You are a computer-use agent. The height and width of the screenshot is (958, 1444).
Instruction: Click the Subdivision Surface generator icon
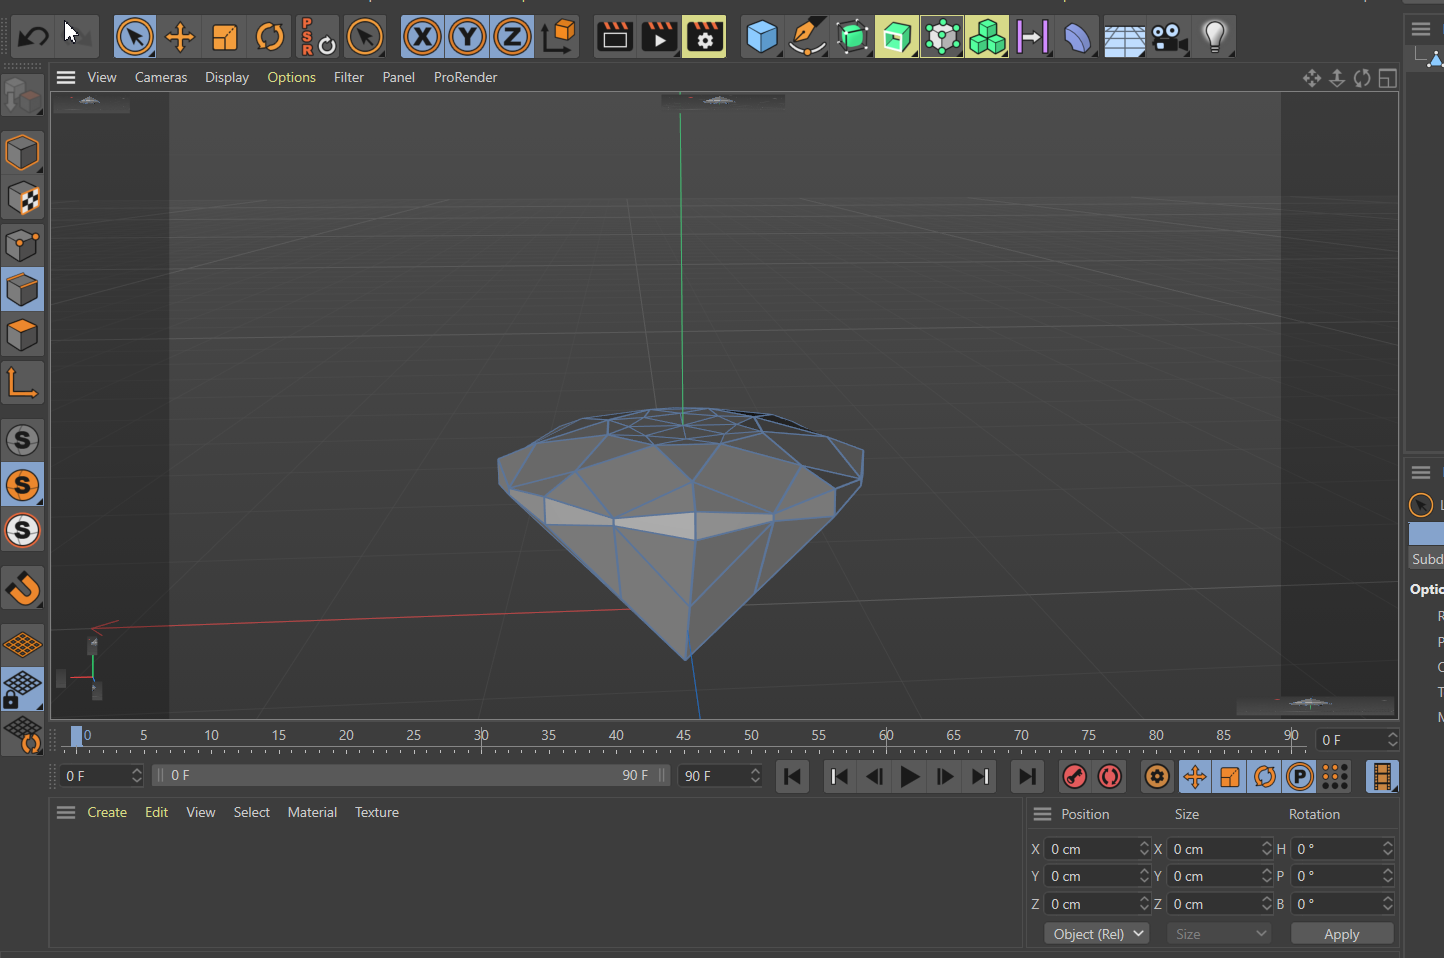pyautogui.click(x=852, y=38)
